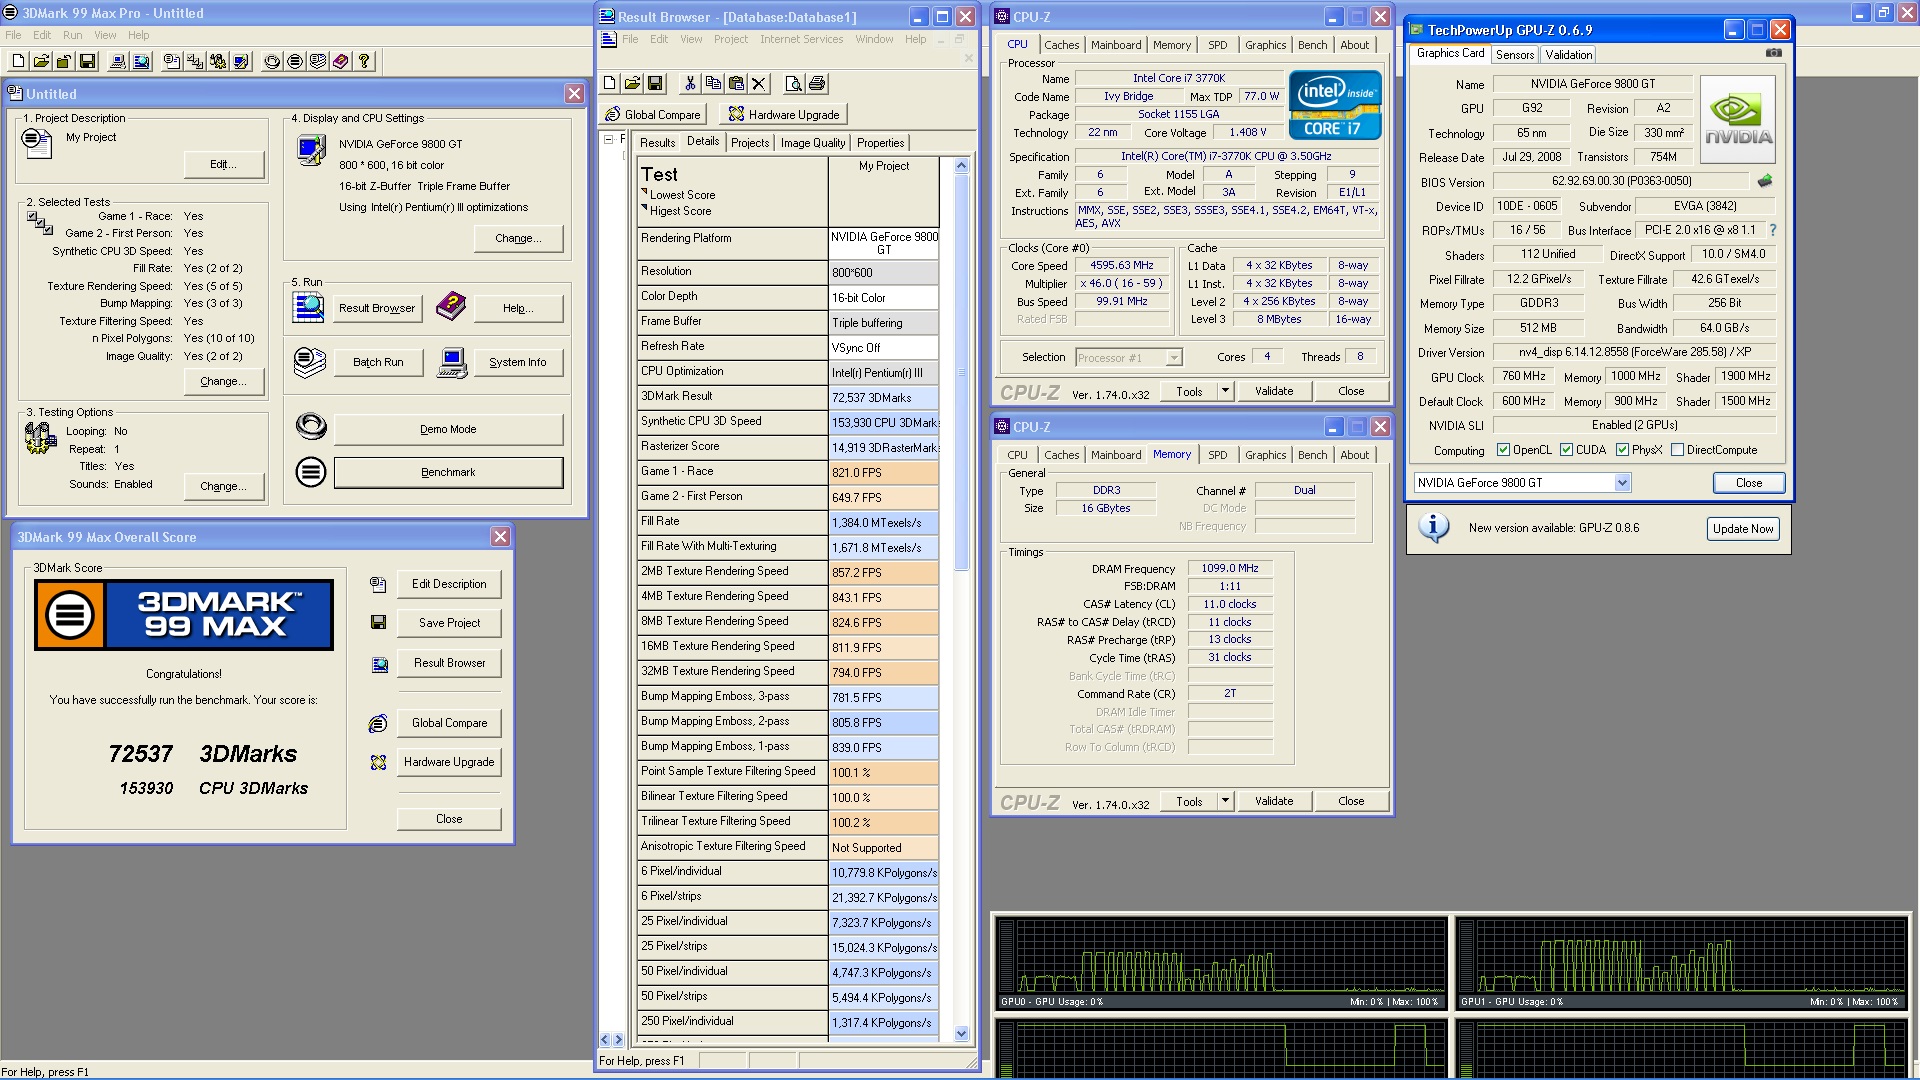Click Hardware Upgrade button in Result Browser toolbar
The image size is (1920, 1080).
tap(783, 115)
